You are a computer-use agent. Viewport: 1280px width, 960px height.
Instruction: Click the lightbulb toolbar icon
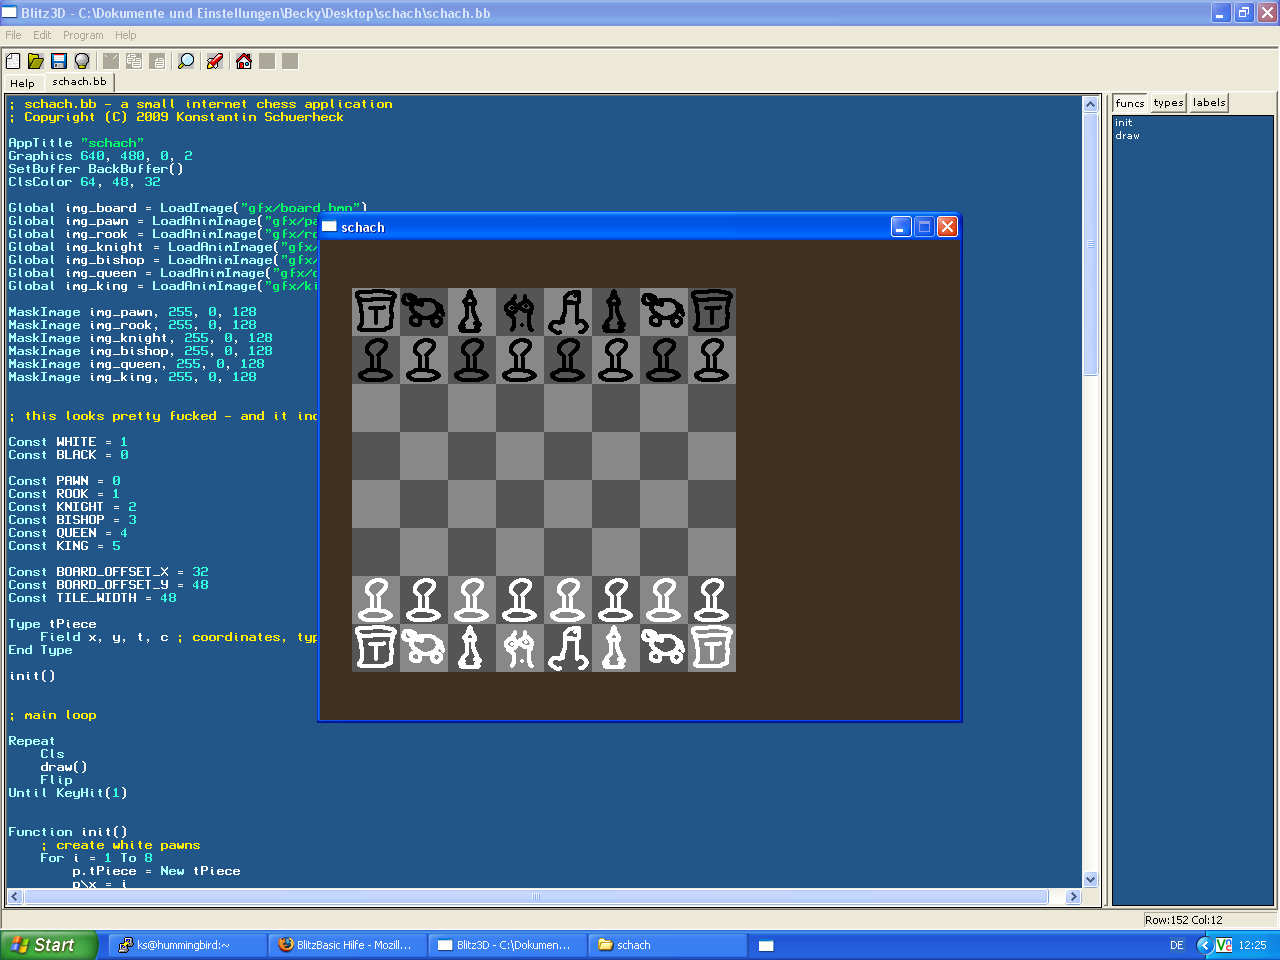(82, 61)
